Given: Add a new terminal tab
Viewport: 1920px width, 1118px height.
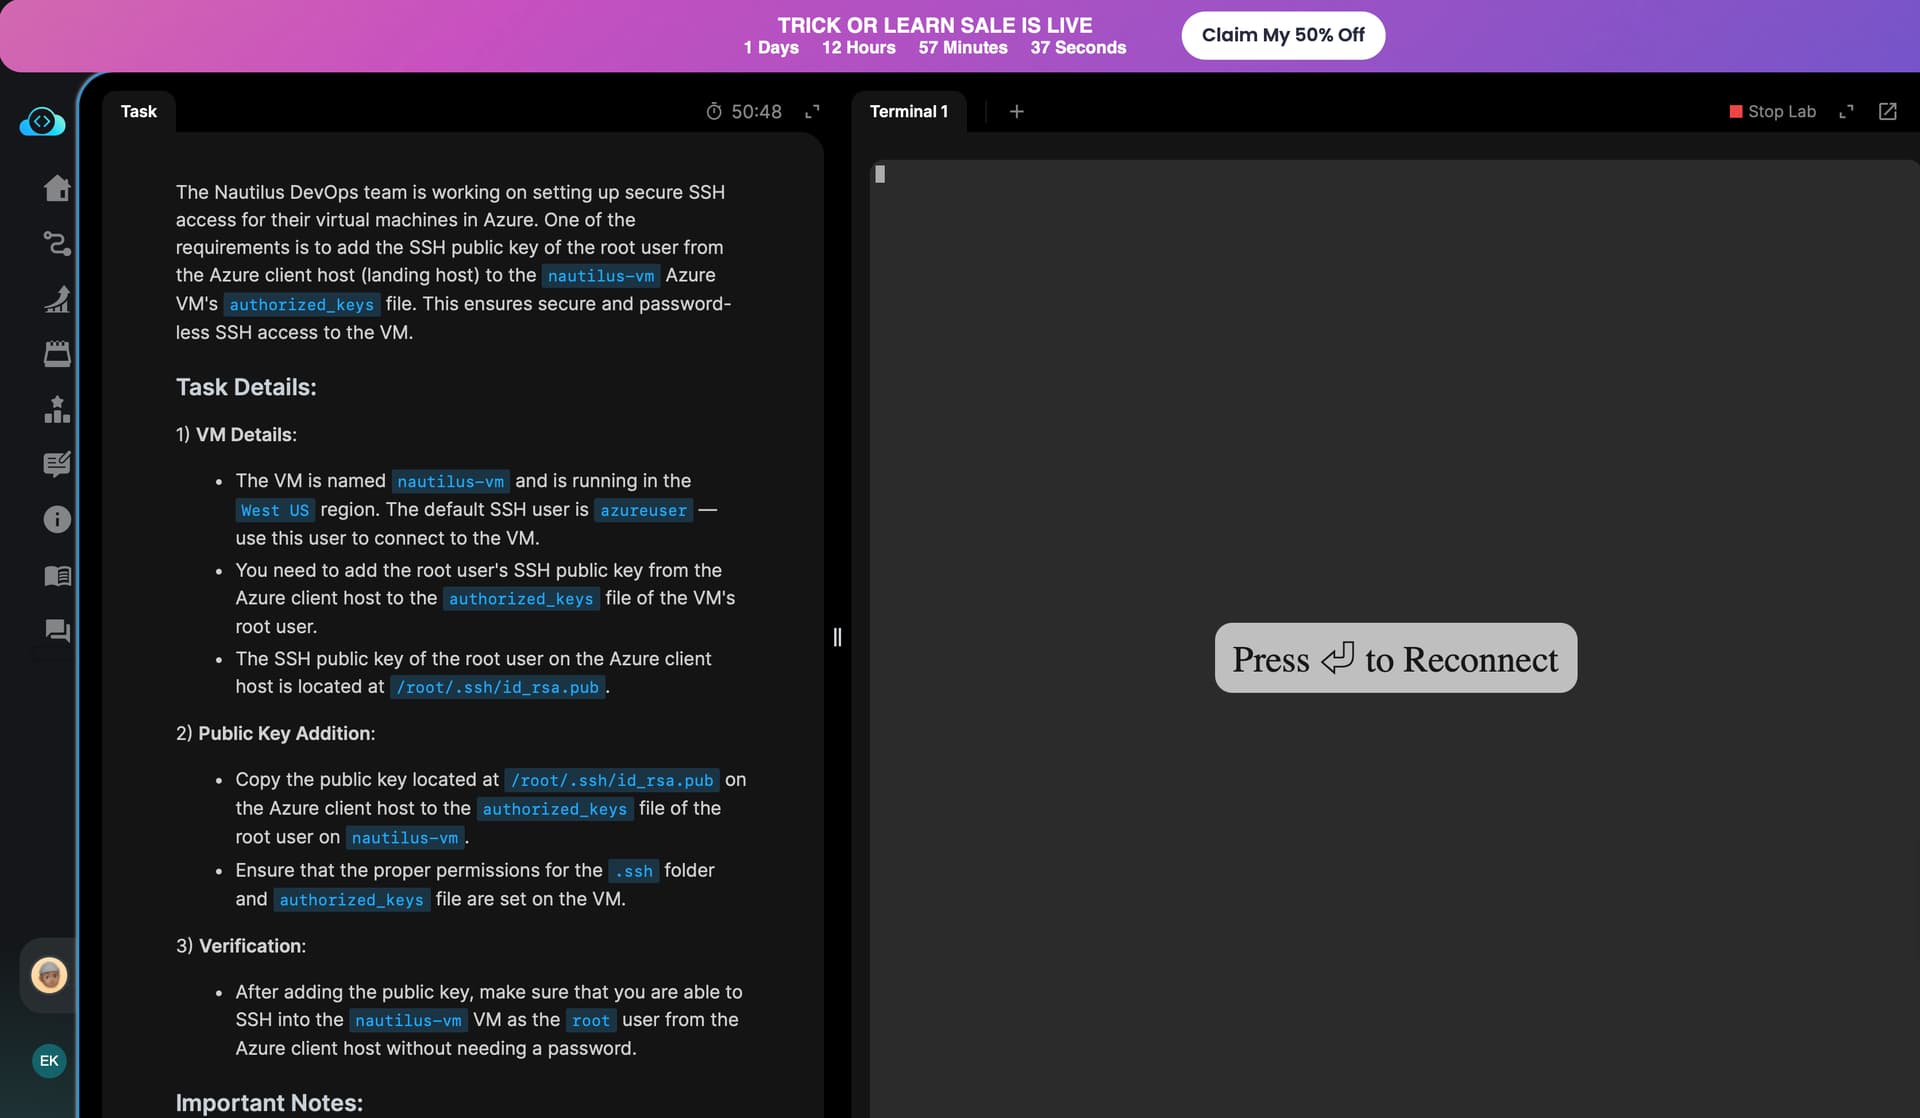Looking at the screenshot, I should point(1016,112).
